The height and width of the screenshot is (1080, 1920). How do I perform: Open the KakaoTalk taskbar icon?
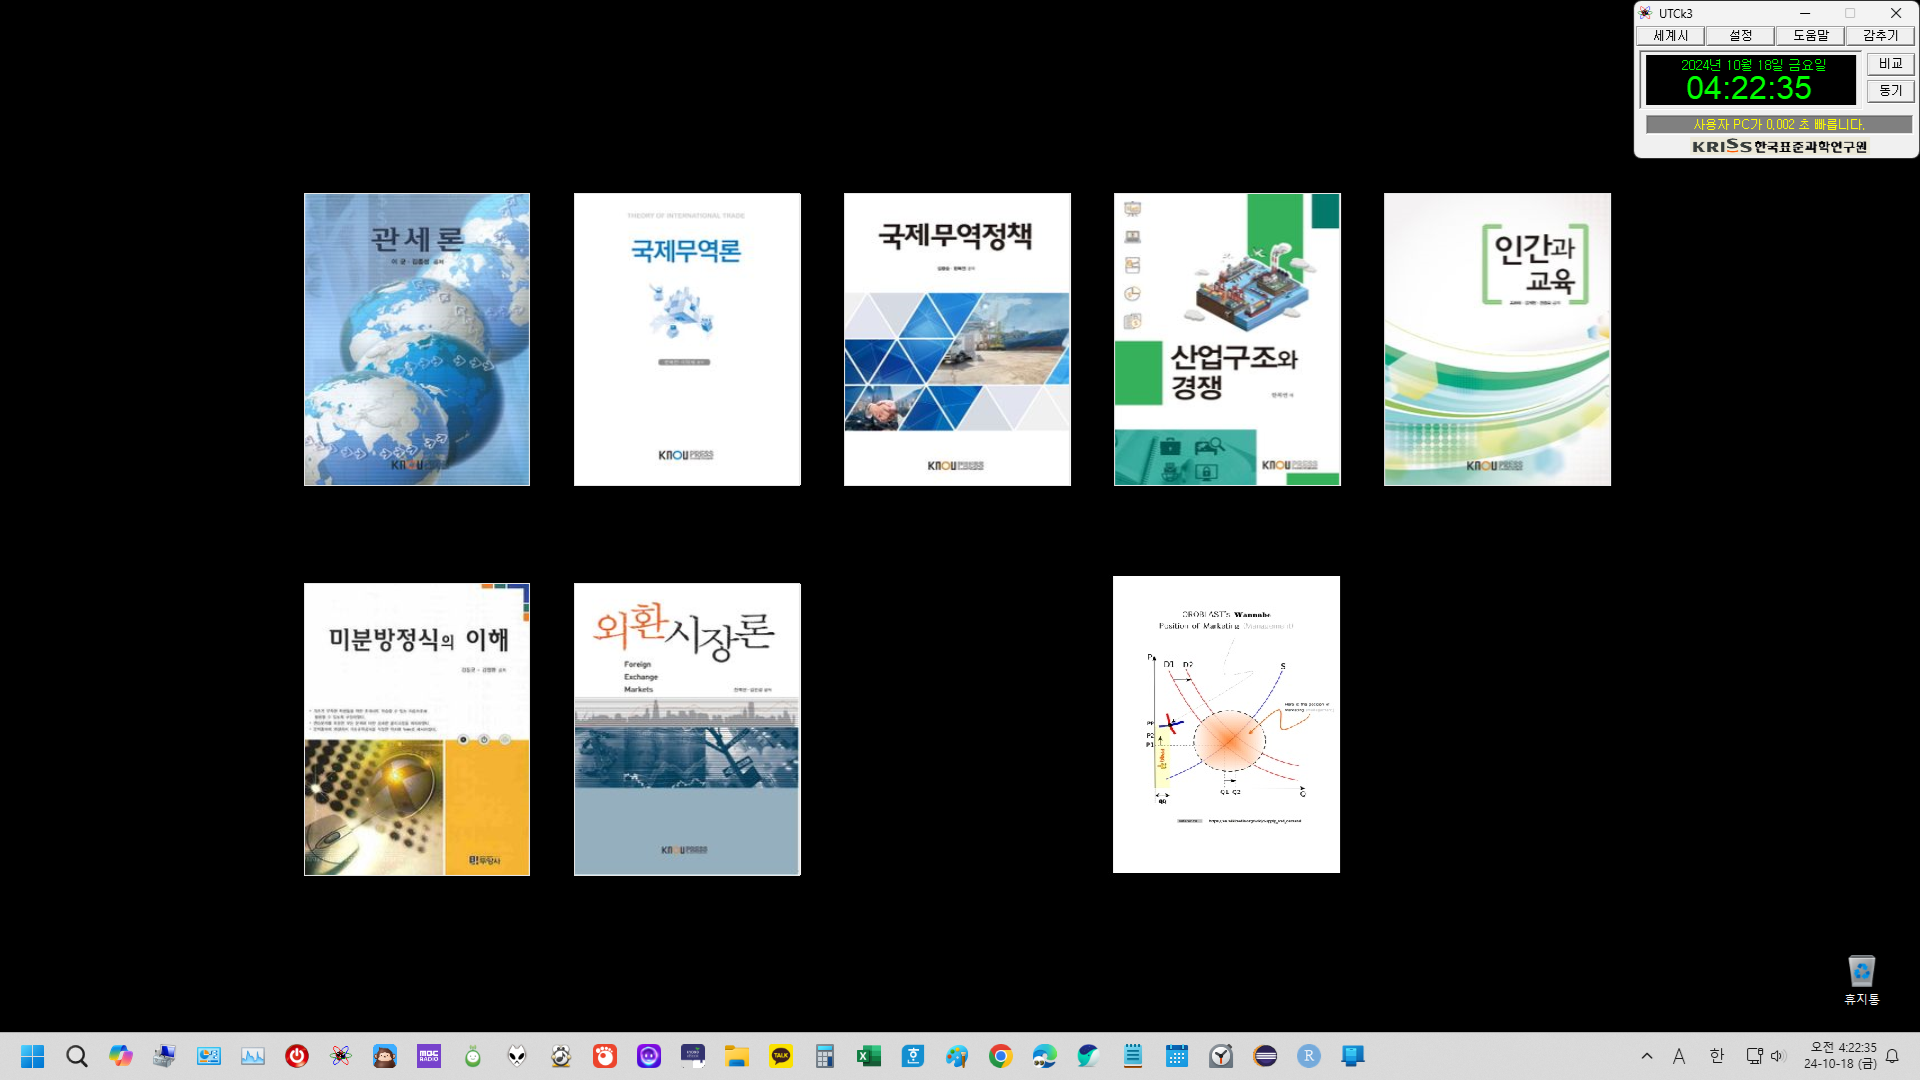(x=781, y=1056)
